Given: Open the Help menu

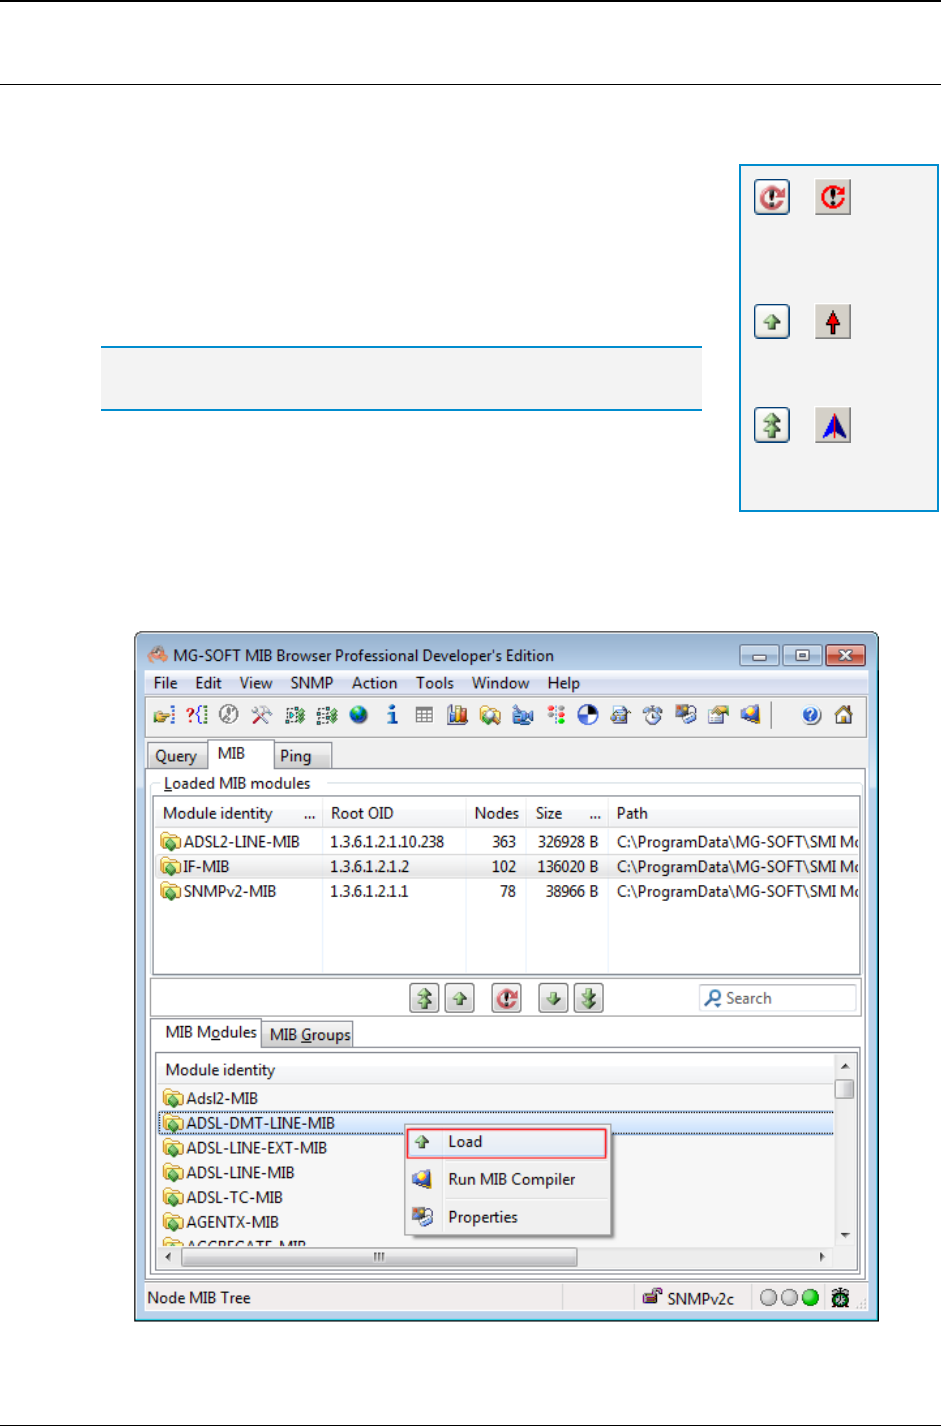Looking at the screenshot, I should pyautogui.click(x=563, y=683).
